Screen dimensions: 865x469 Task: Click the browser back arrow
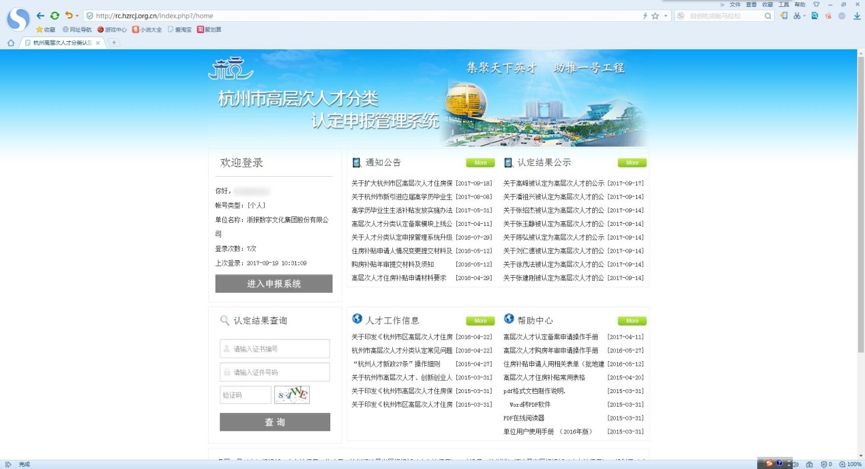[x=40, y=15]
